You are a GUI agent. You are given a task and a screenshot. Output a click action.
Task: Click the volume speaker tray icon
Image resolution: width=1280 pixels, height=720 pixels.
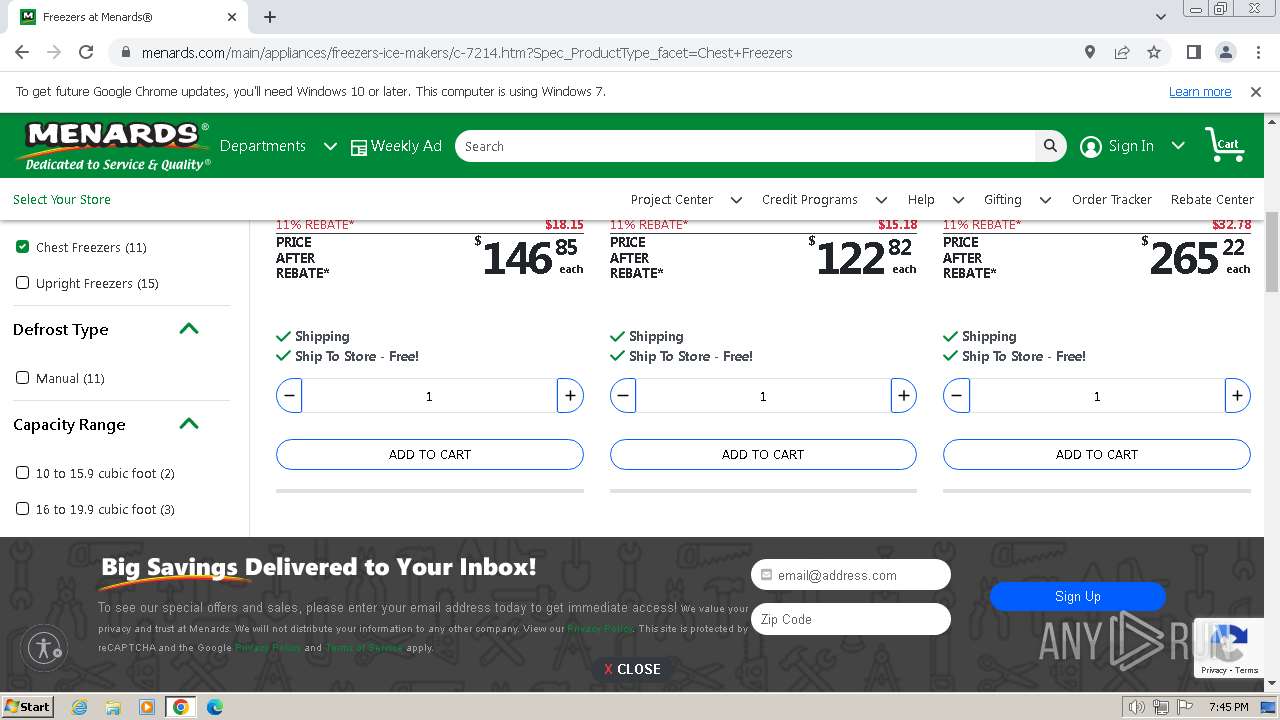(x=1137, y=707)
